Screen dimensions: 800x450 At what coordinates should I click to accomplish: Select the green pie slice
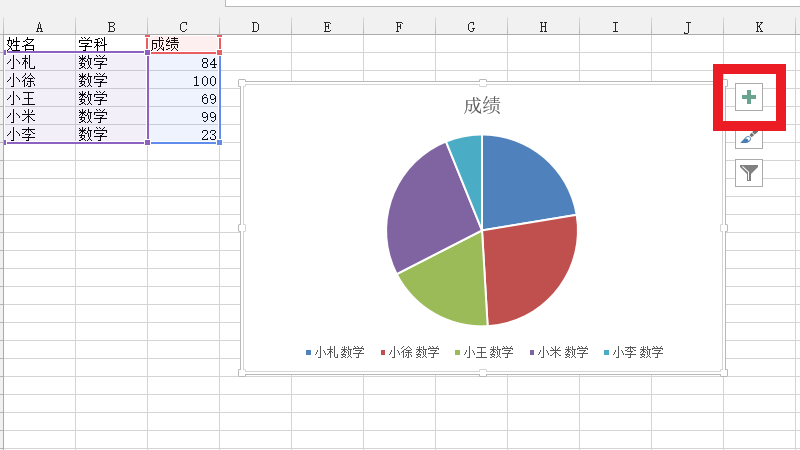click(x=446, y=286)
